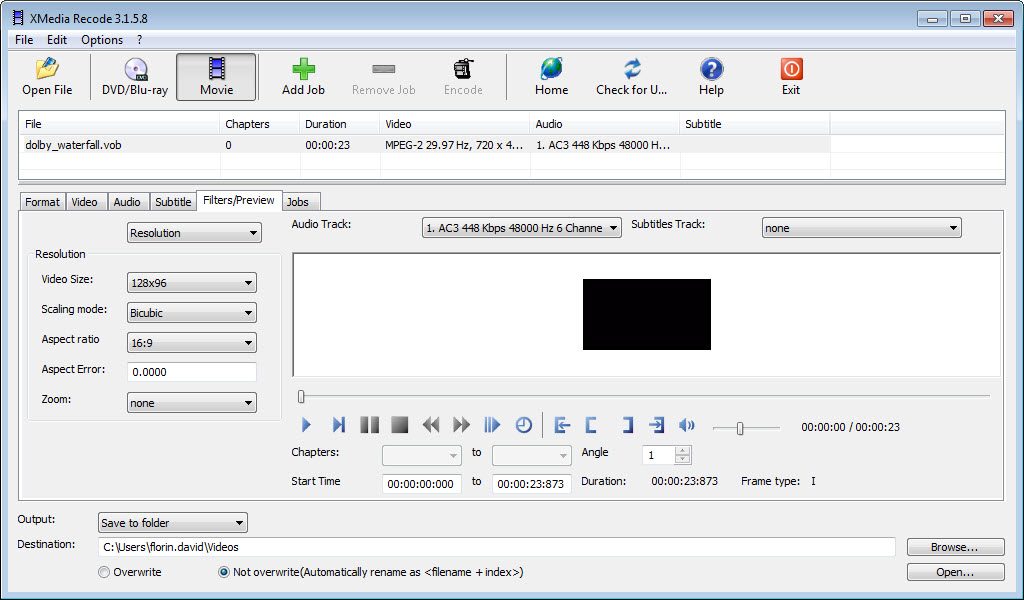Click the Chapters column header
1024x600 pixels.
(x=260, y=124)
